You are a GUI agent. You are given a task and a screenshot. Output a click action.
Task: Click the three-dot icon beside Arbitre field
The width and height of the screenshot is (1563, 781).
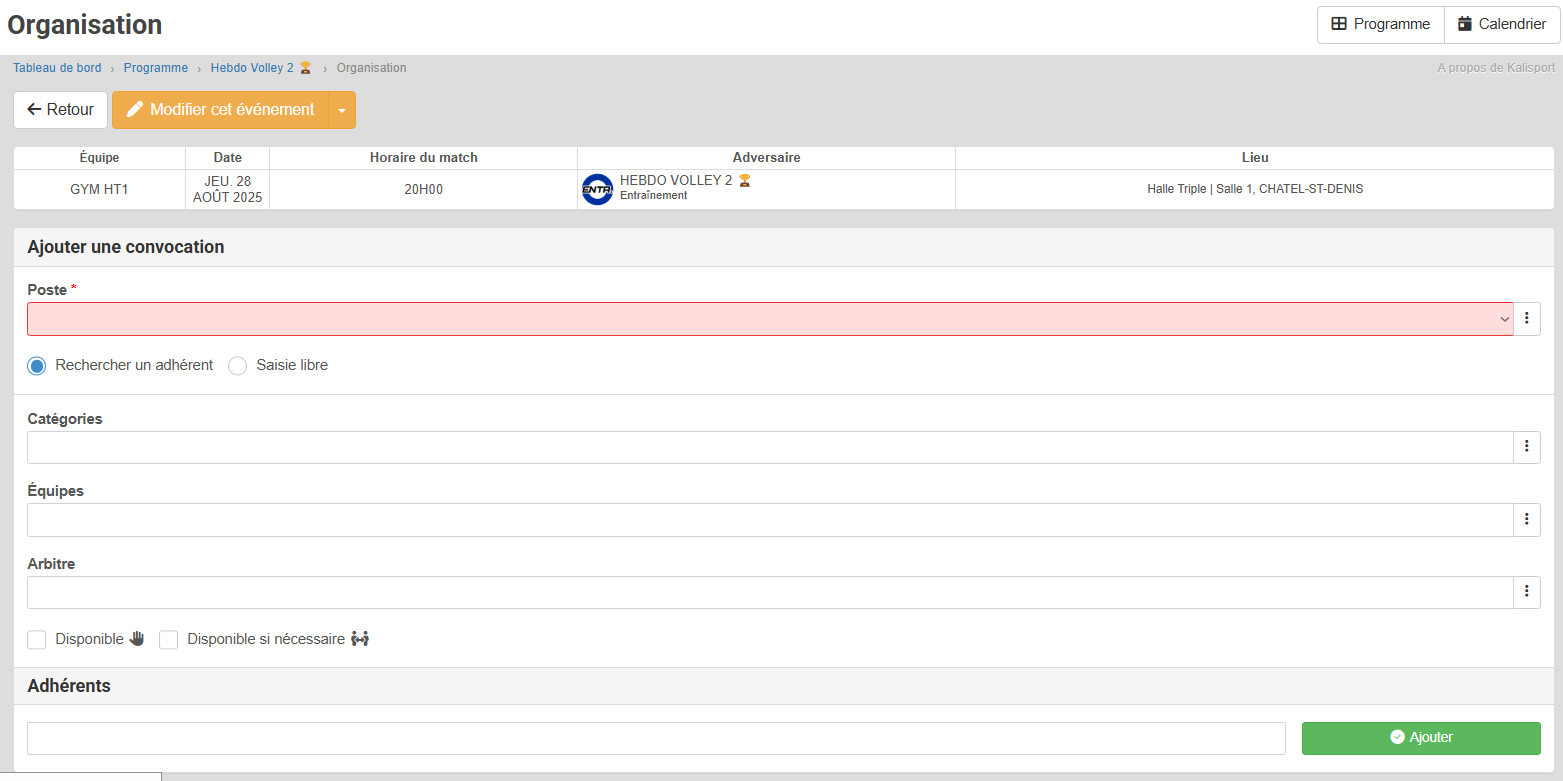pos(1526,592)
